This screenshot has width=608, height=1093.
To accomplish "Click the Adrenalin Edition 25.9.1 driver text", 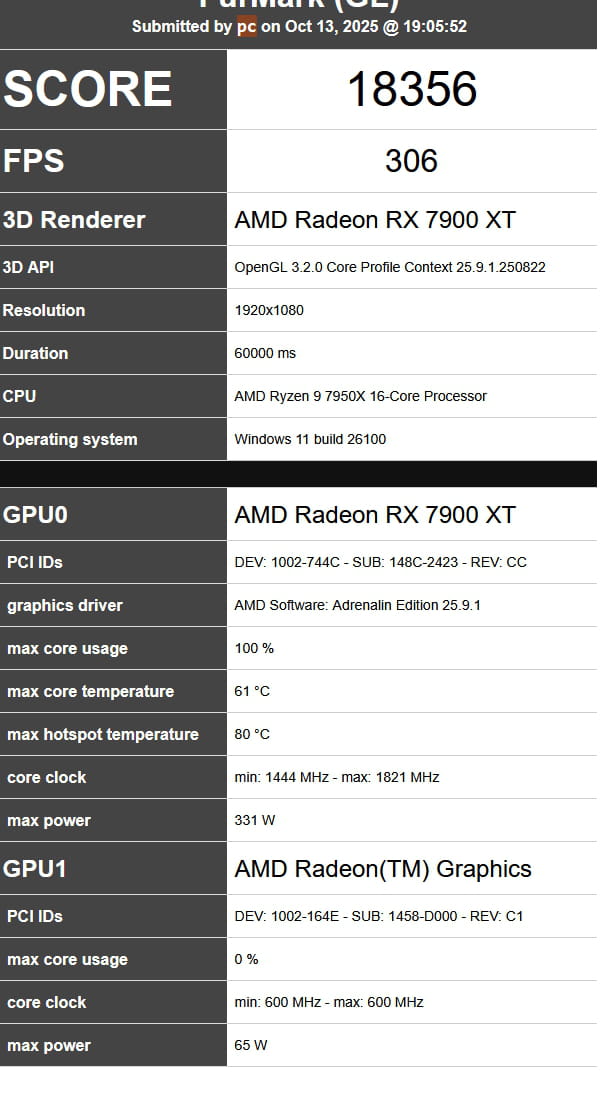I will coord(357,605).
